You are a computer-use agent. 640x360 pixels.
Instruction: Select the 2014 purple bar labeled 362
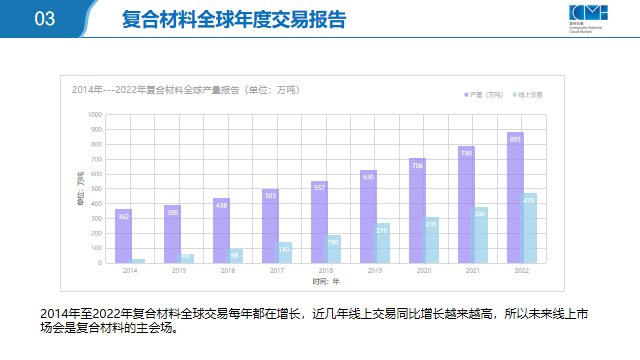click(123, 236)
